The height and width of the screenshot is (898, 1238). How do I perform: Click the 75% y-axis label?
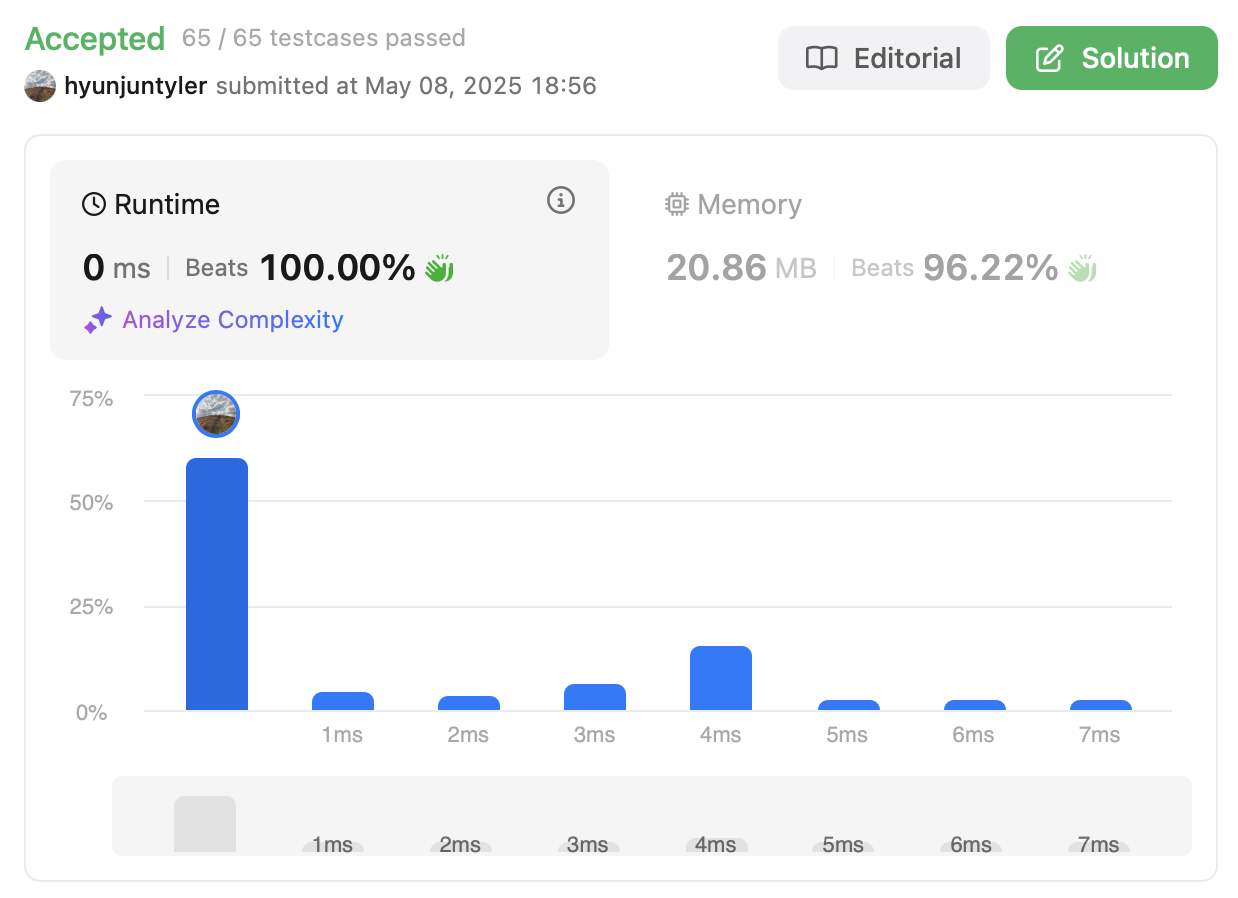point(91,398)
